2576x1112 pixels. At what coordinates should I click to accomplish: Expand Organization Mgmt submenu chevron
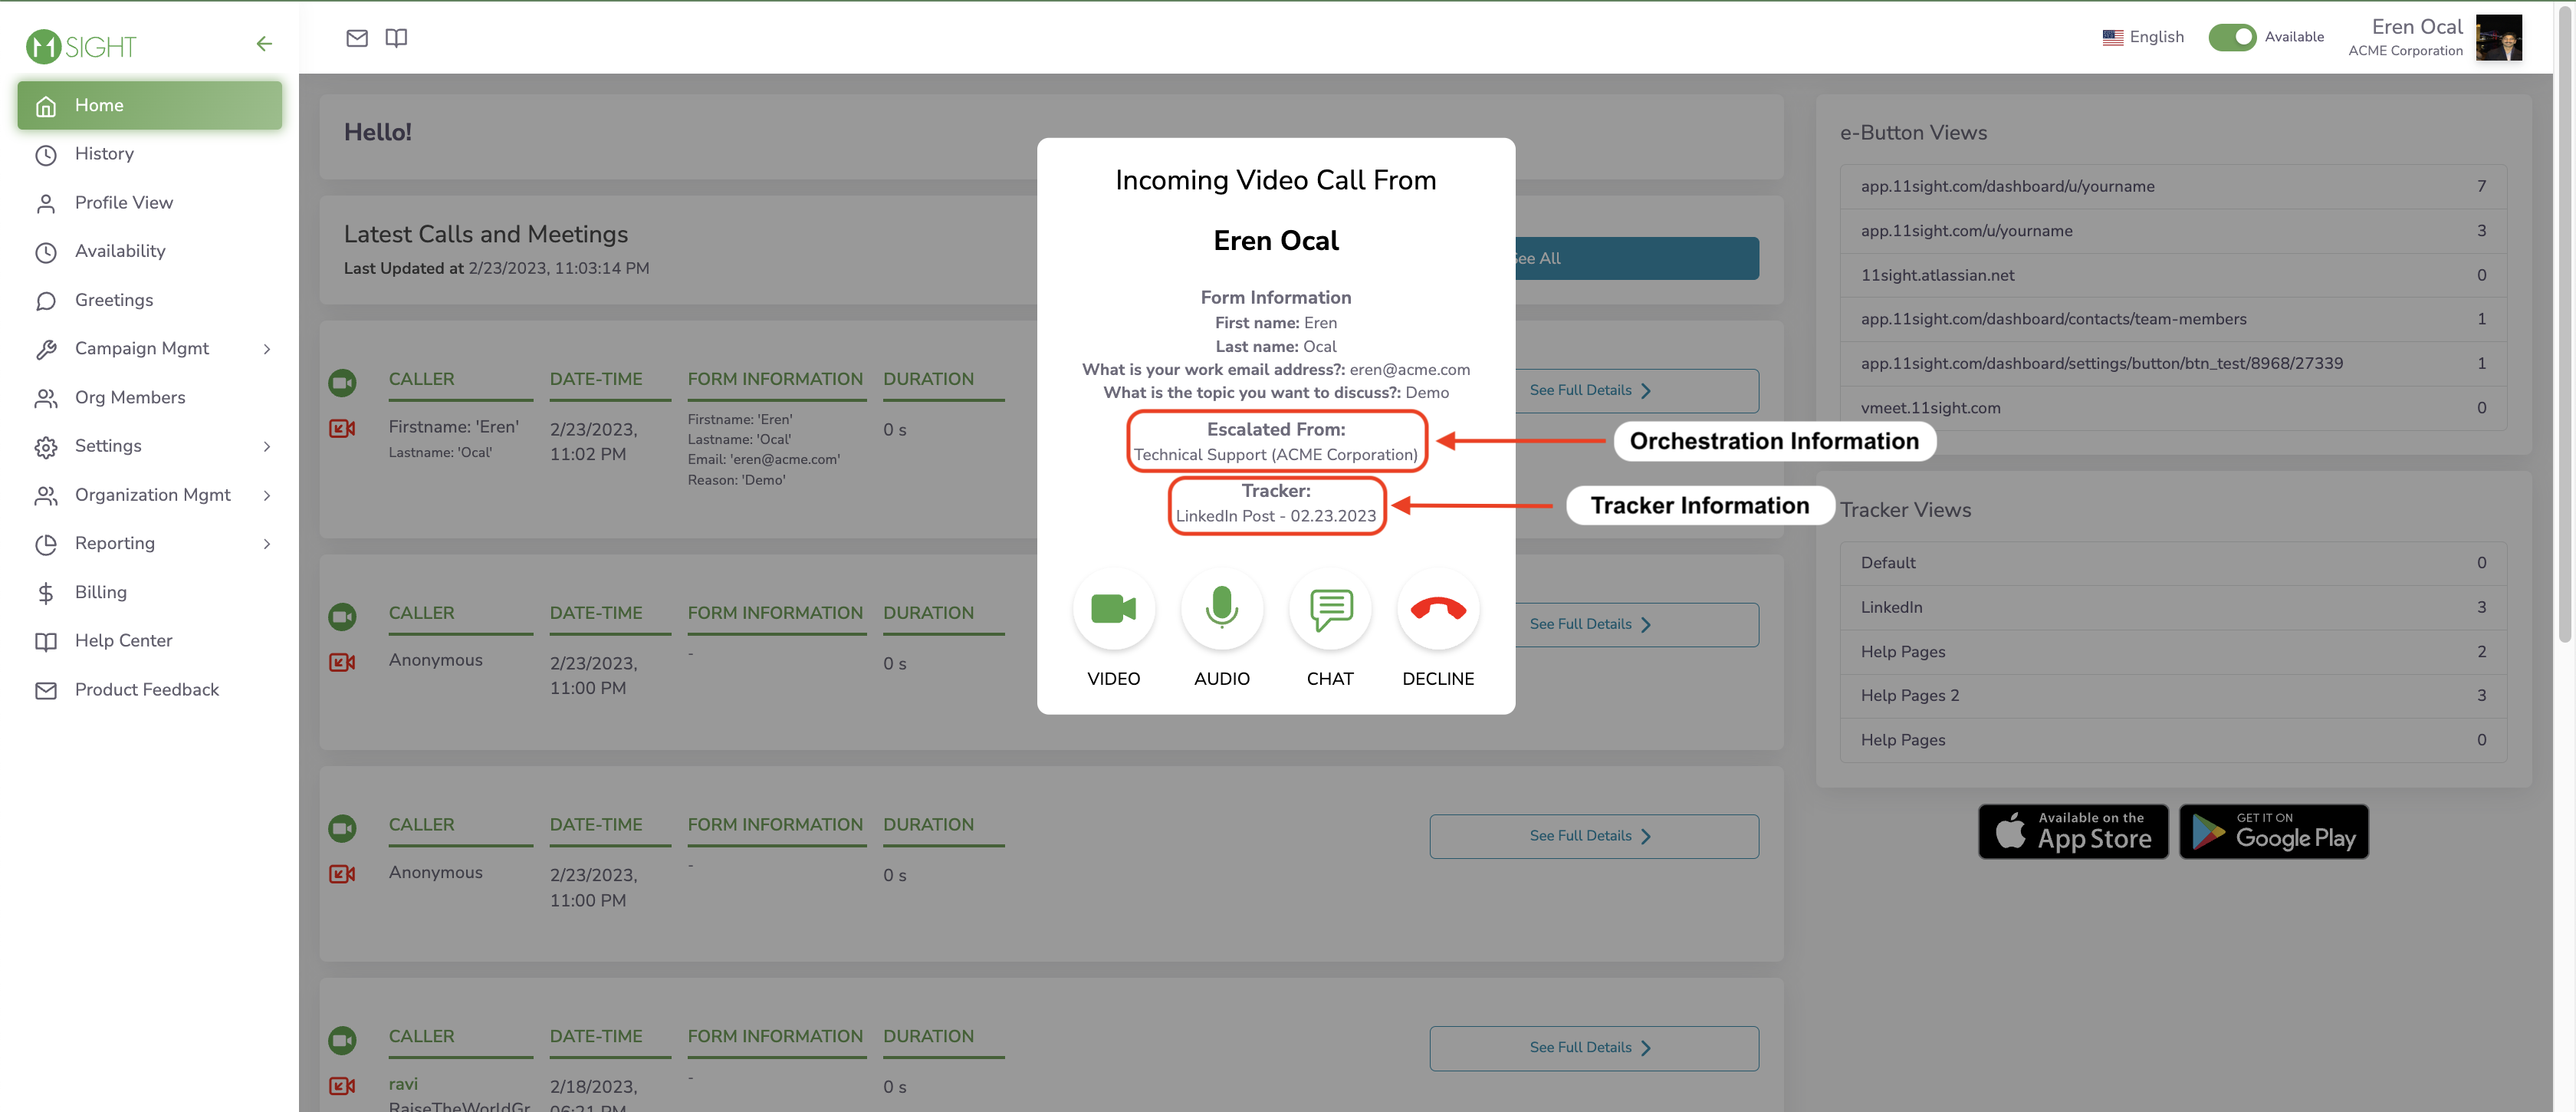pos(267,495)
